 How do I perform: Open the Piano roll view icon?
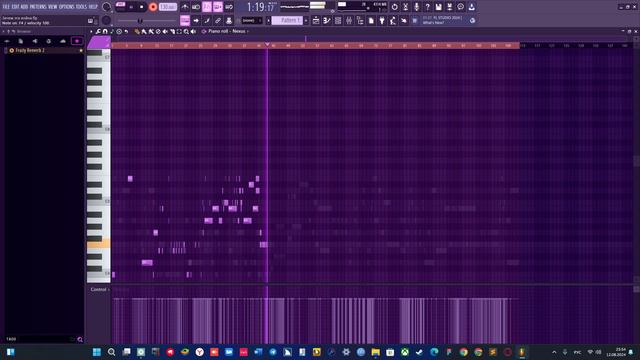[x=327, y=20]
